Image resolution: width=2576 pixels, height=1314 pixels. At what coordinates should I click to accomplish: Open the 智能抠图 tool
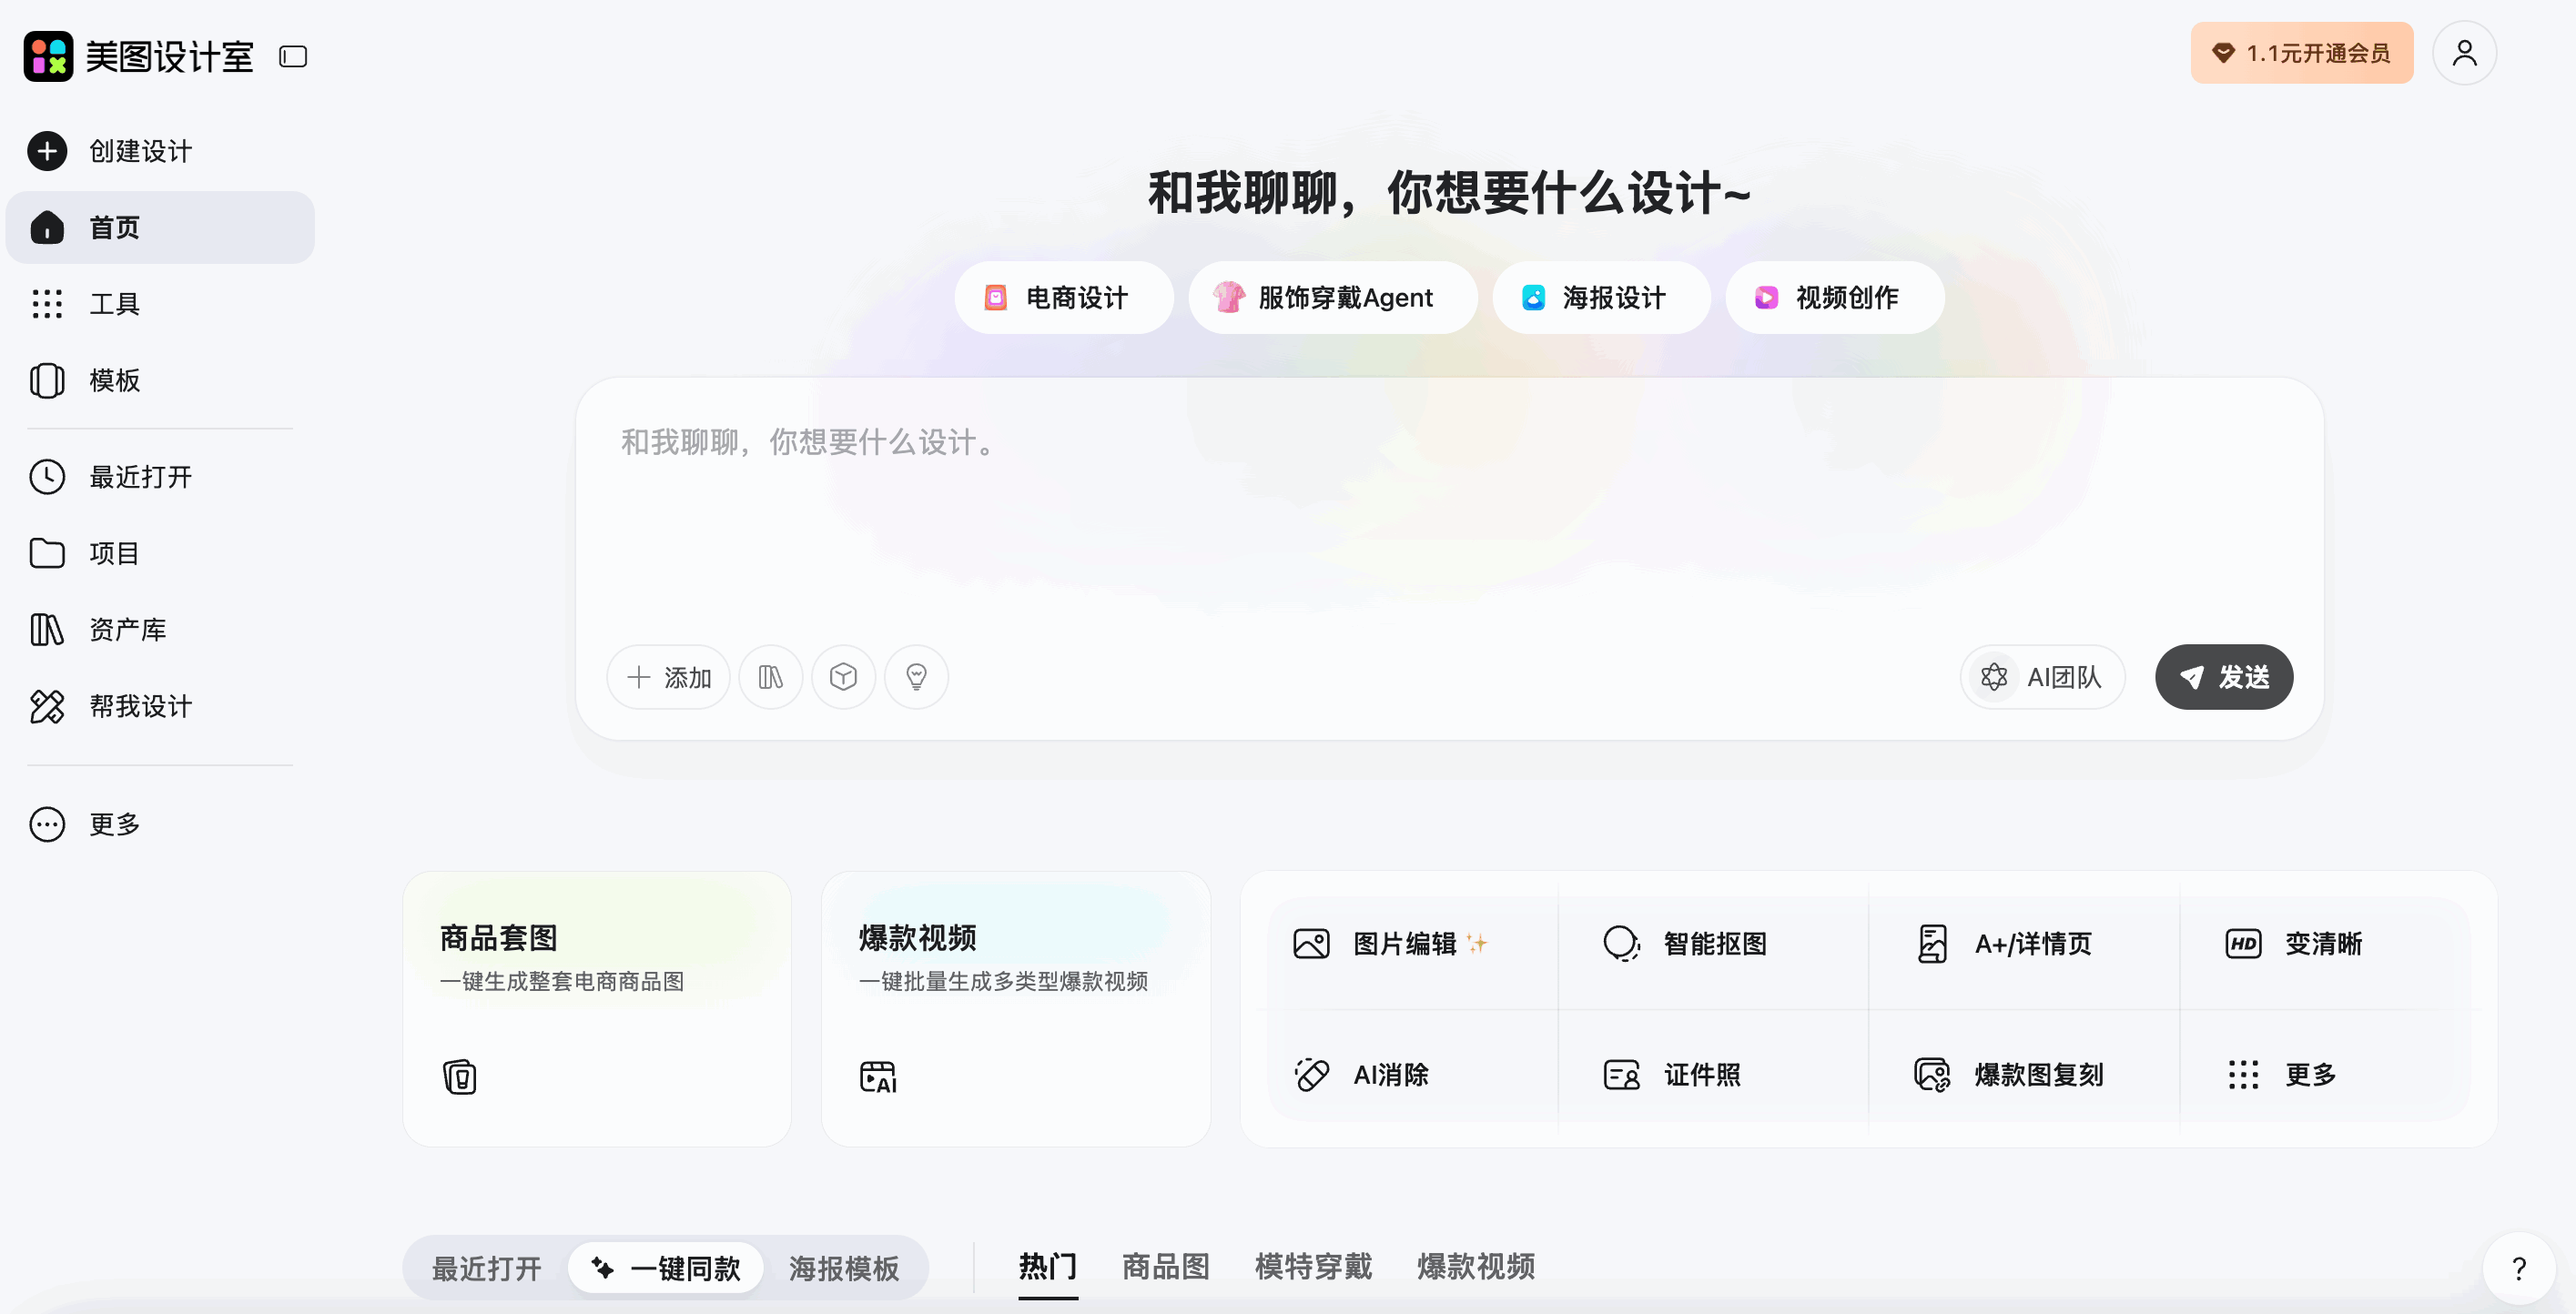(1713, 944)
